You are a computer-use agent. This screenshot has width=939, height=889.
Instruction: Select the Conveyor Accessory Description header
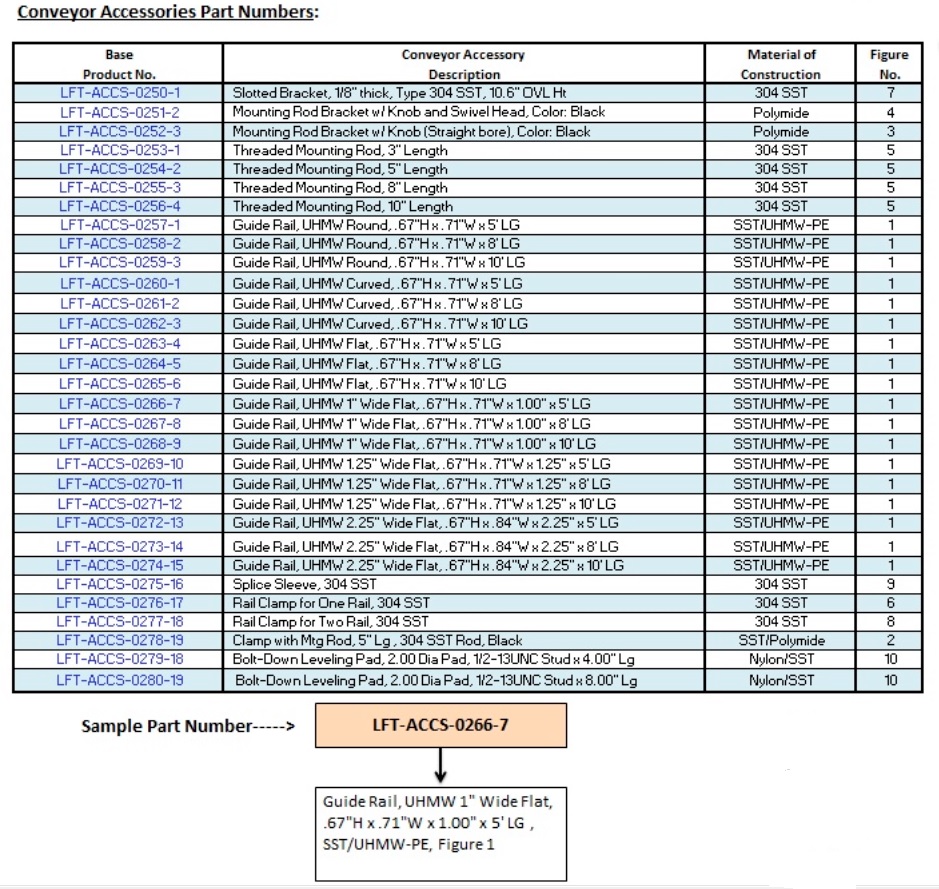tap(463, 64)
